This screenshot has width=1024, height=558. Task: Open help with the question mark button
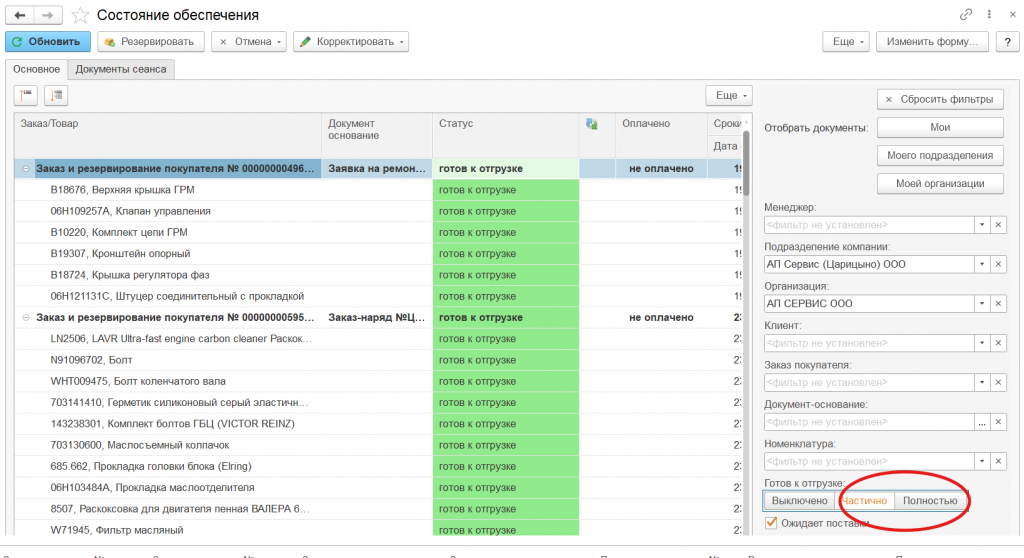[1009, 42]
